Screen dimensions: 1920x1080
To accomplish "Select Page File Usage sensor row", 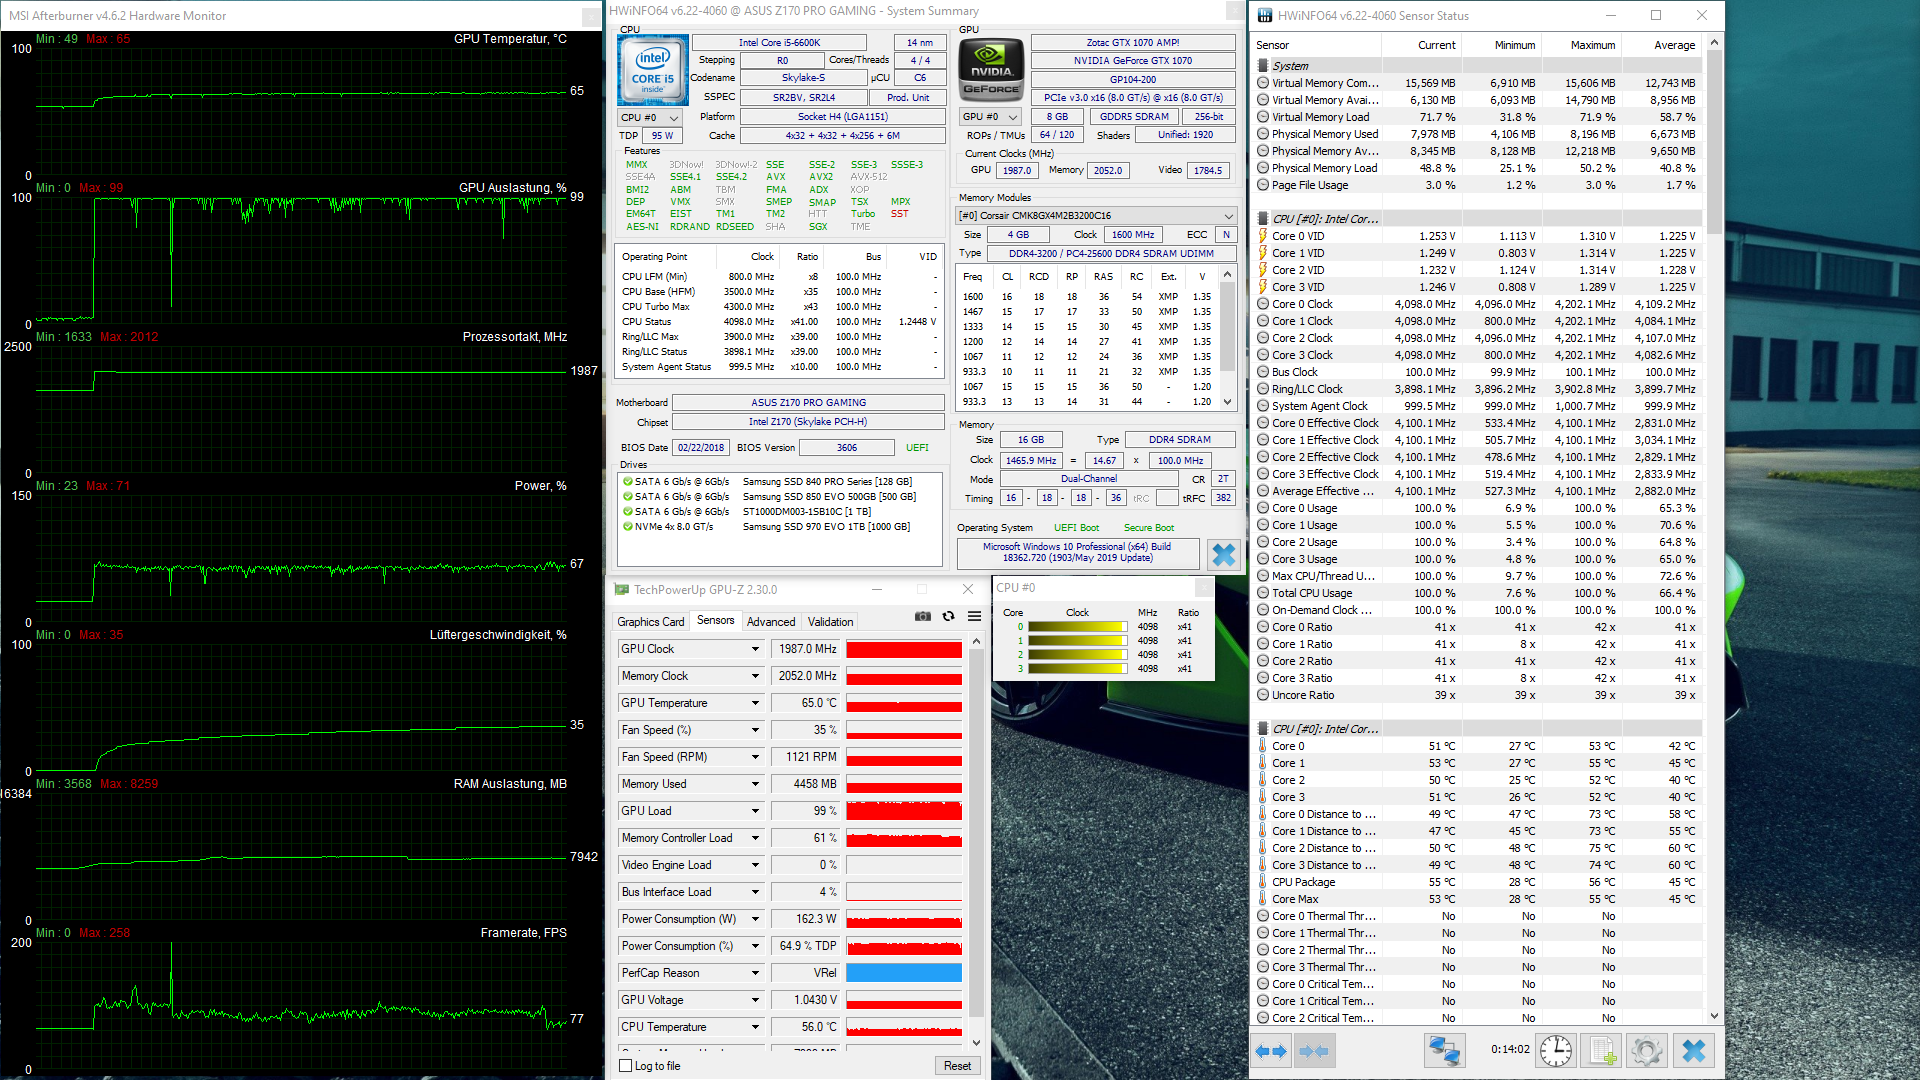I will click(1478, 185).
